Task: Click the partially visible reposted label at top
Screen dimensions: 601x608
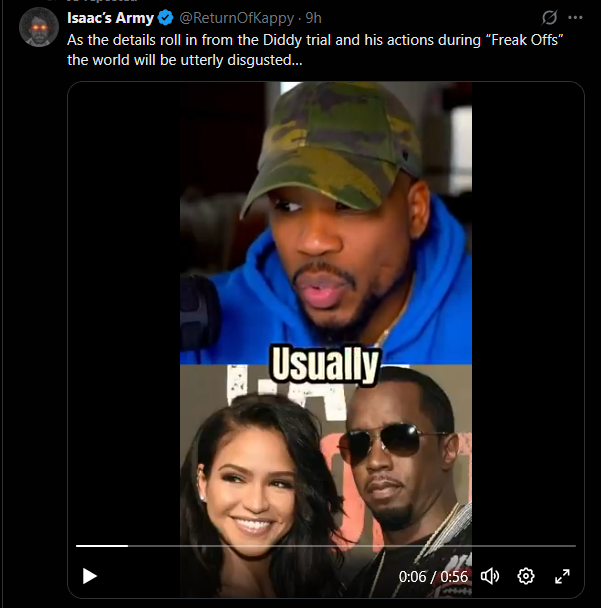Action: 102,1
